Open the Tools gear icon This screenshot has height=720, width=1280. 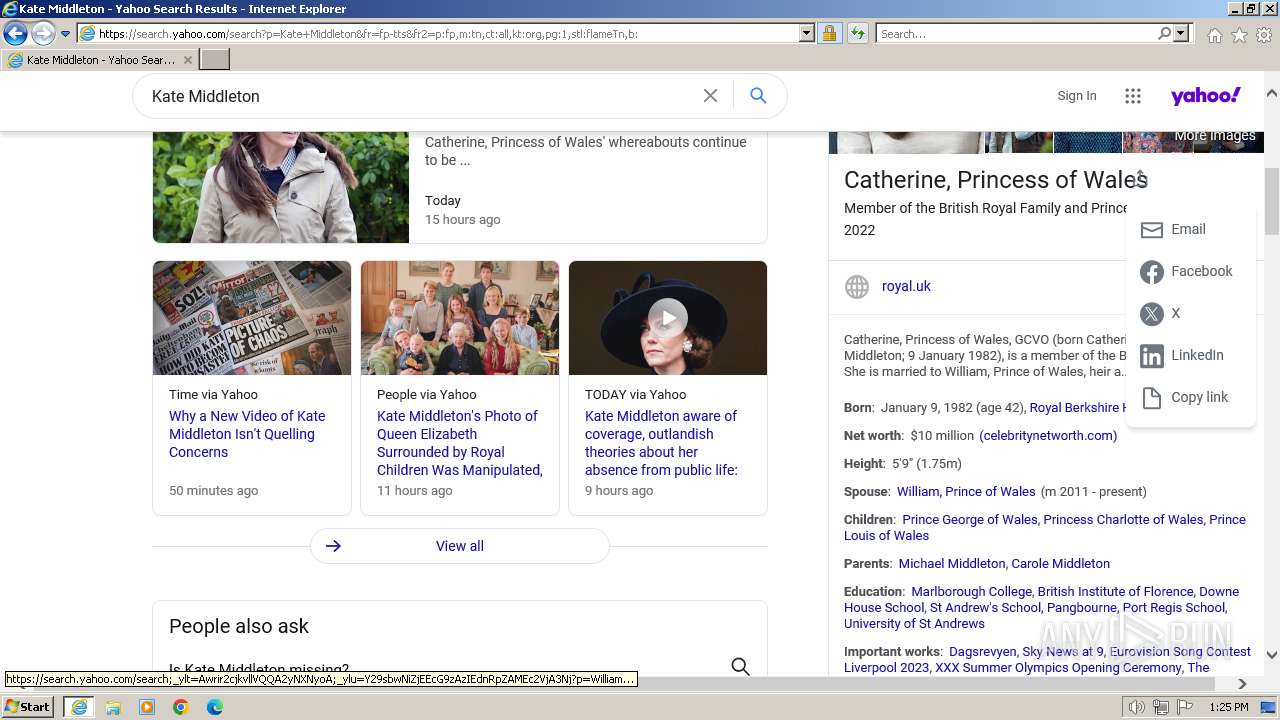1264,35
